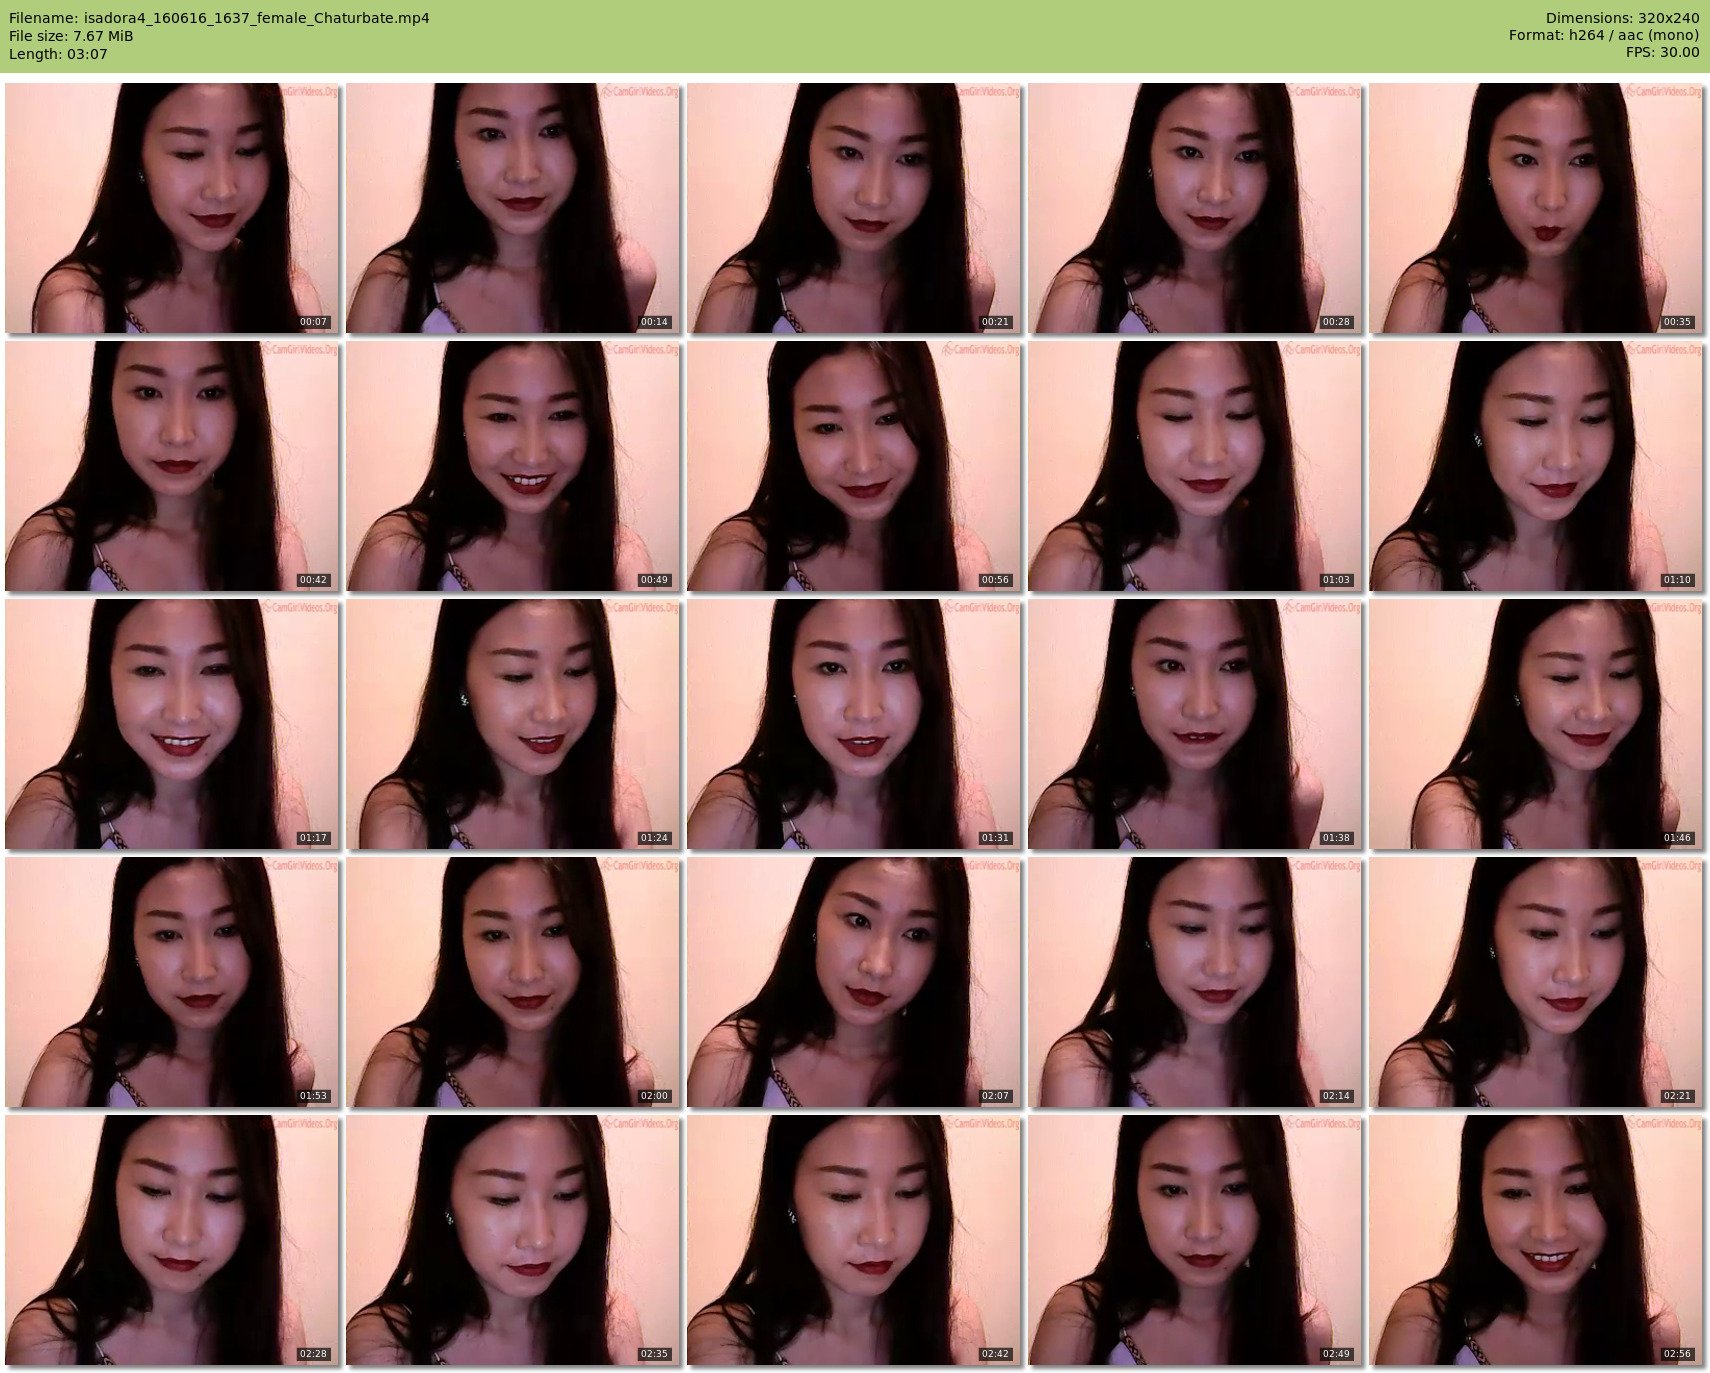Viewport: 1710px width, 1373px height.
Task: Open the thumbnail labeled 02:28
Action: point(171,1240)
